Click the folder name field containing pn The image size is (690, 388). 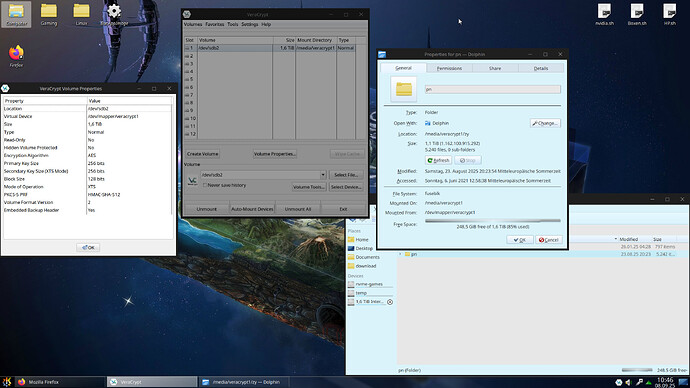pyautogui.click(x=492, y=89)
